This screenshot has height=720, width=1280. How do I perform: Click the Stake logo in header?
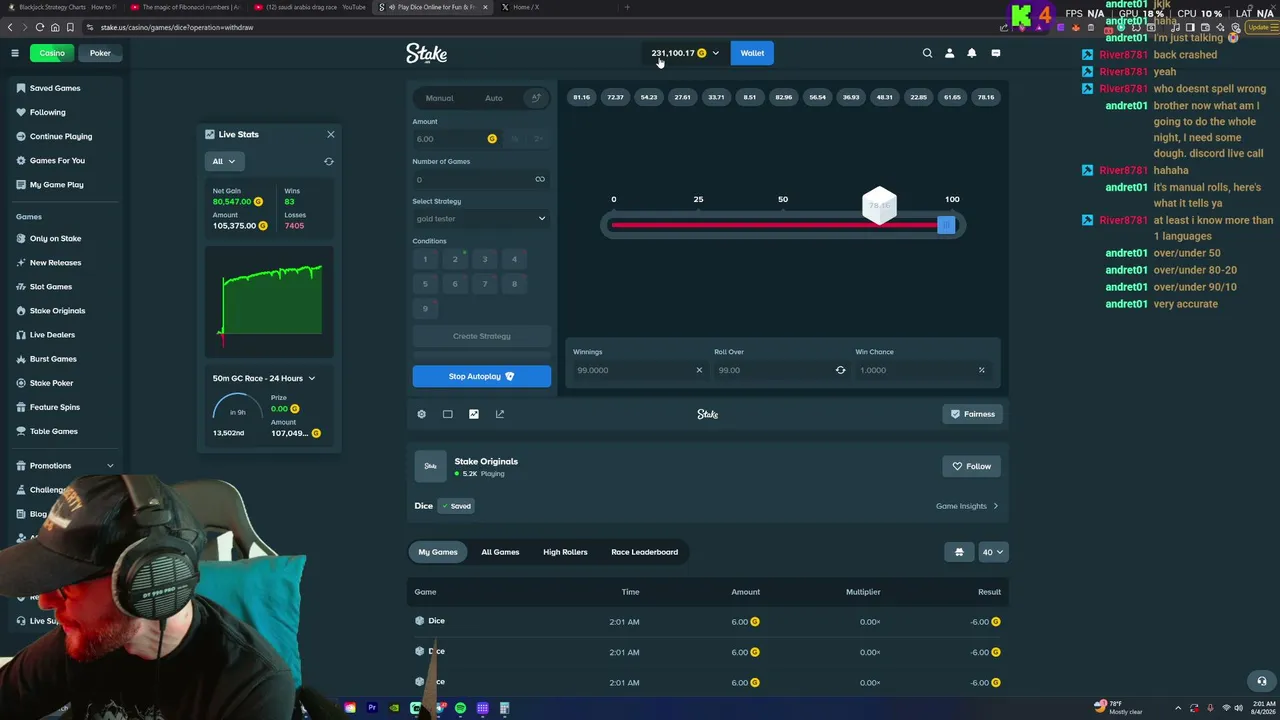point(426,53)
